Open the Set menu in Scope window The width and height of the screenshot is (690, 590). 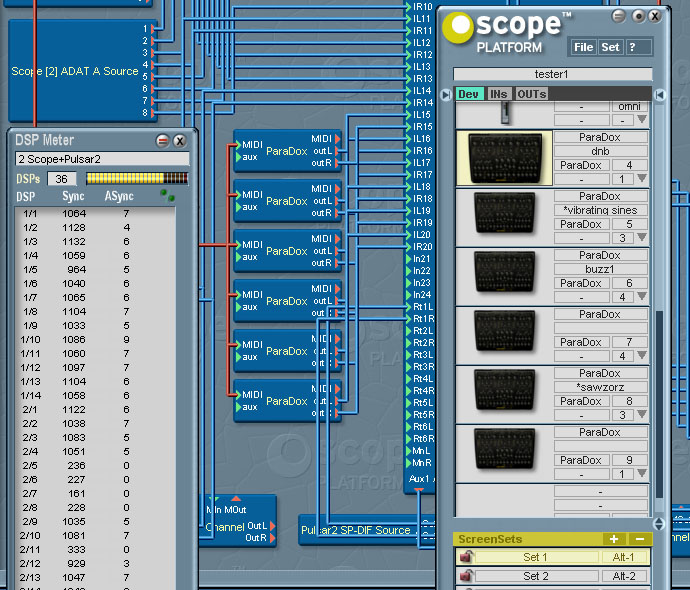point(610,47)
